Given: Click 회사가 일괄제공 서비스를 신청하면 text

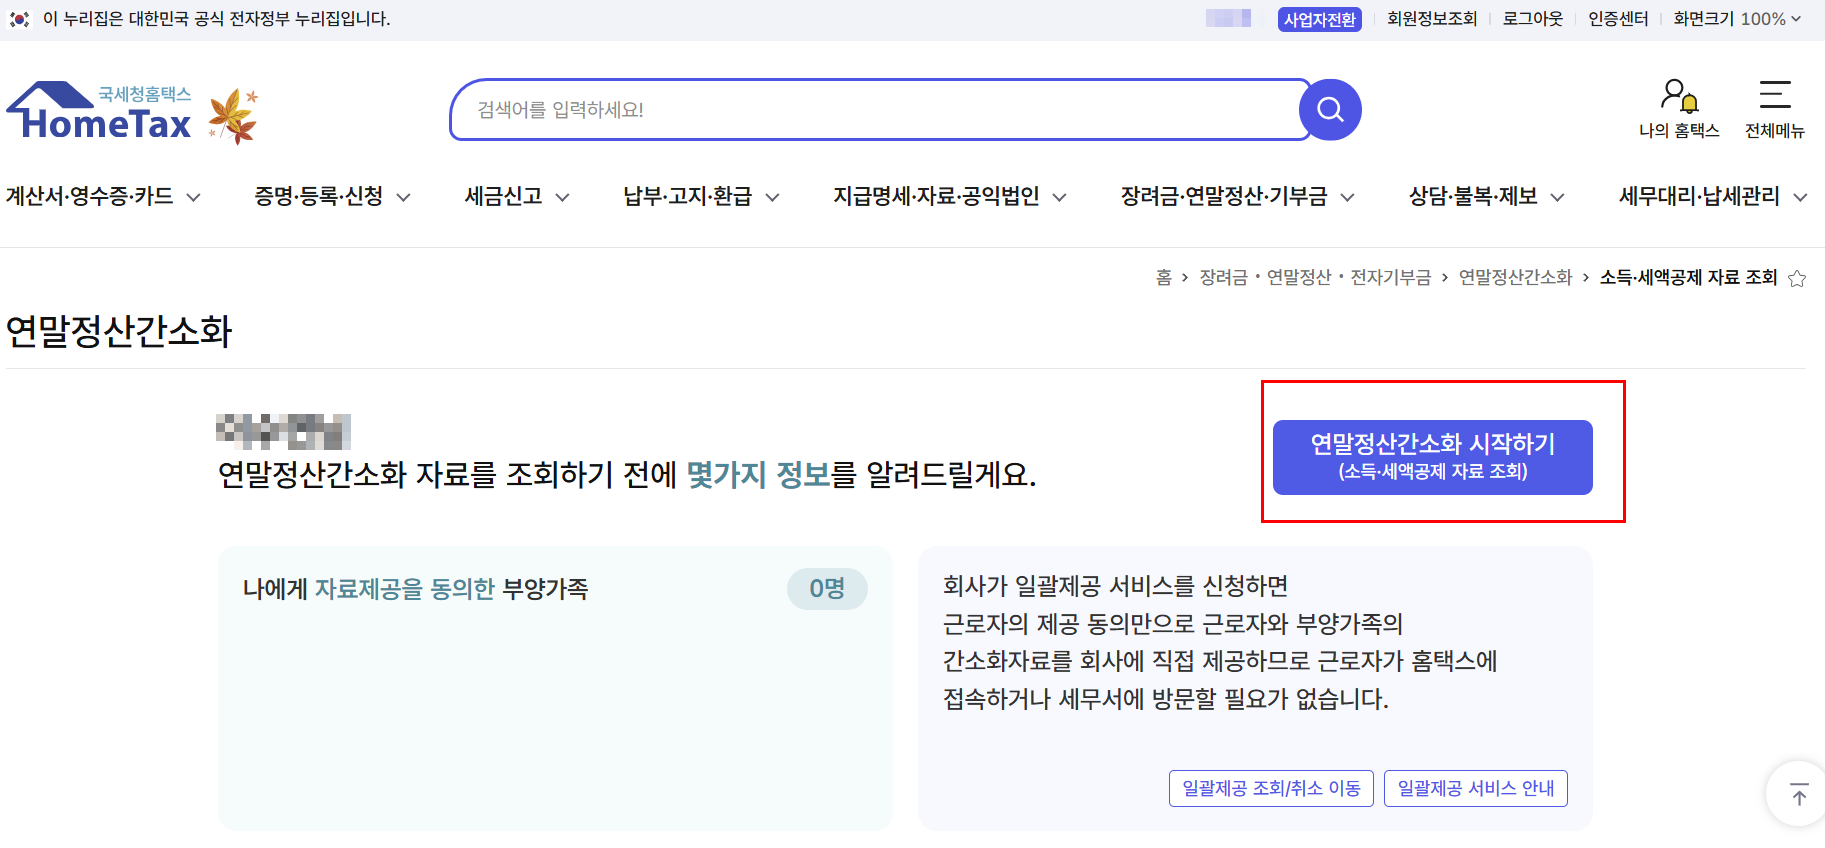Looking at the screenshot, I should click(x=1115, y=586).
